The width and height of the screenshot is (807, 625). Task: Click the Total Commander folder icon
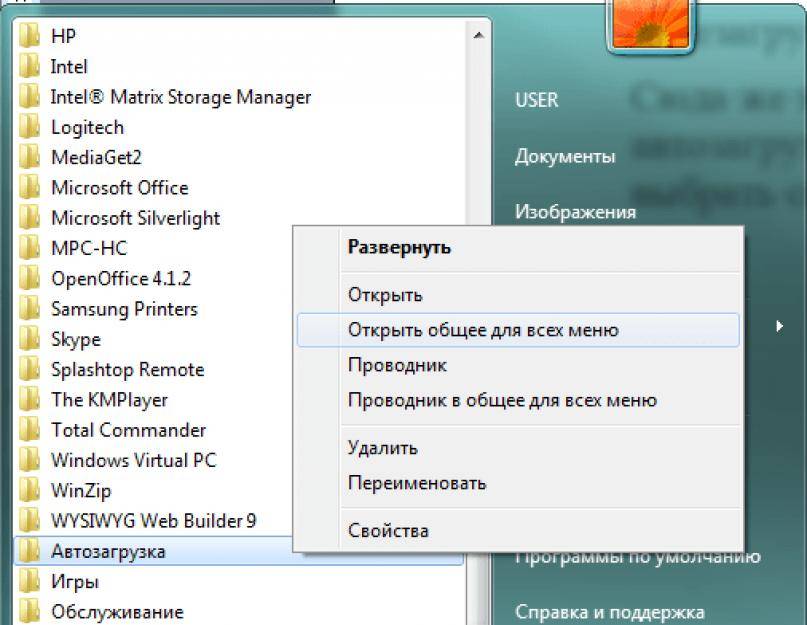pos(29,430)
